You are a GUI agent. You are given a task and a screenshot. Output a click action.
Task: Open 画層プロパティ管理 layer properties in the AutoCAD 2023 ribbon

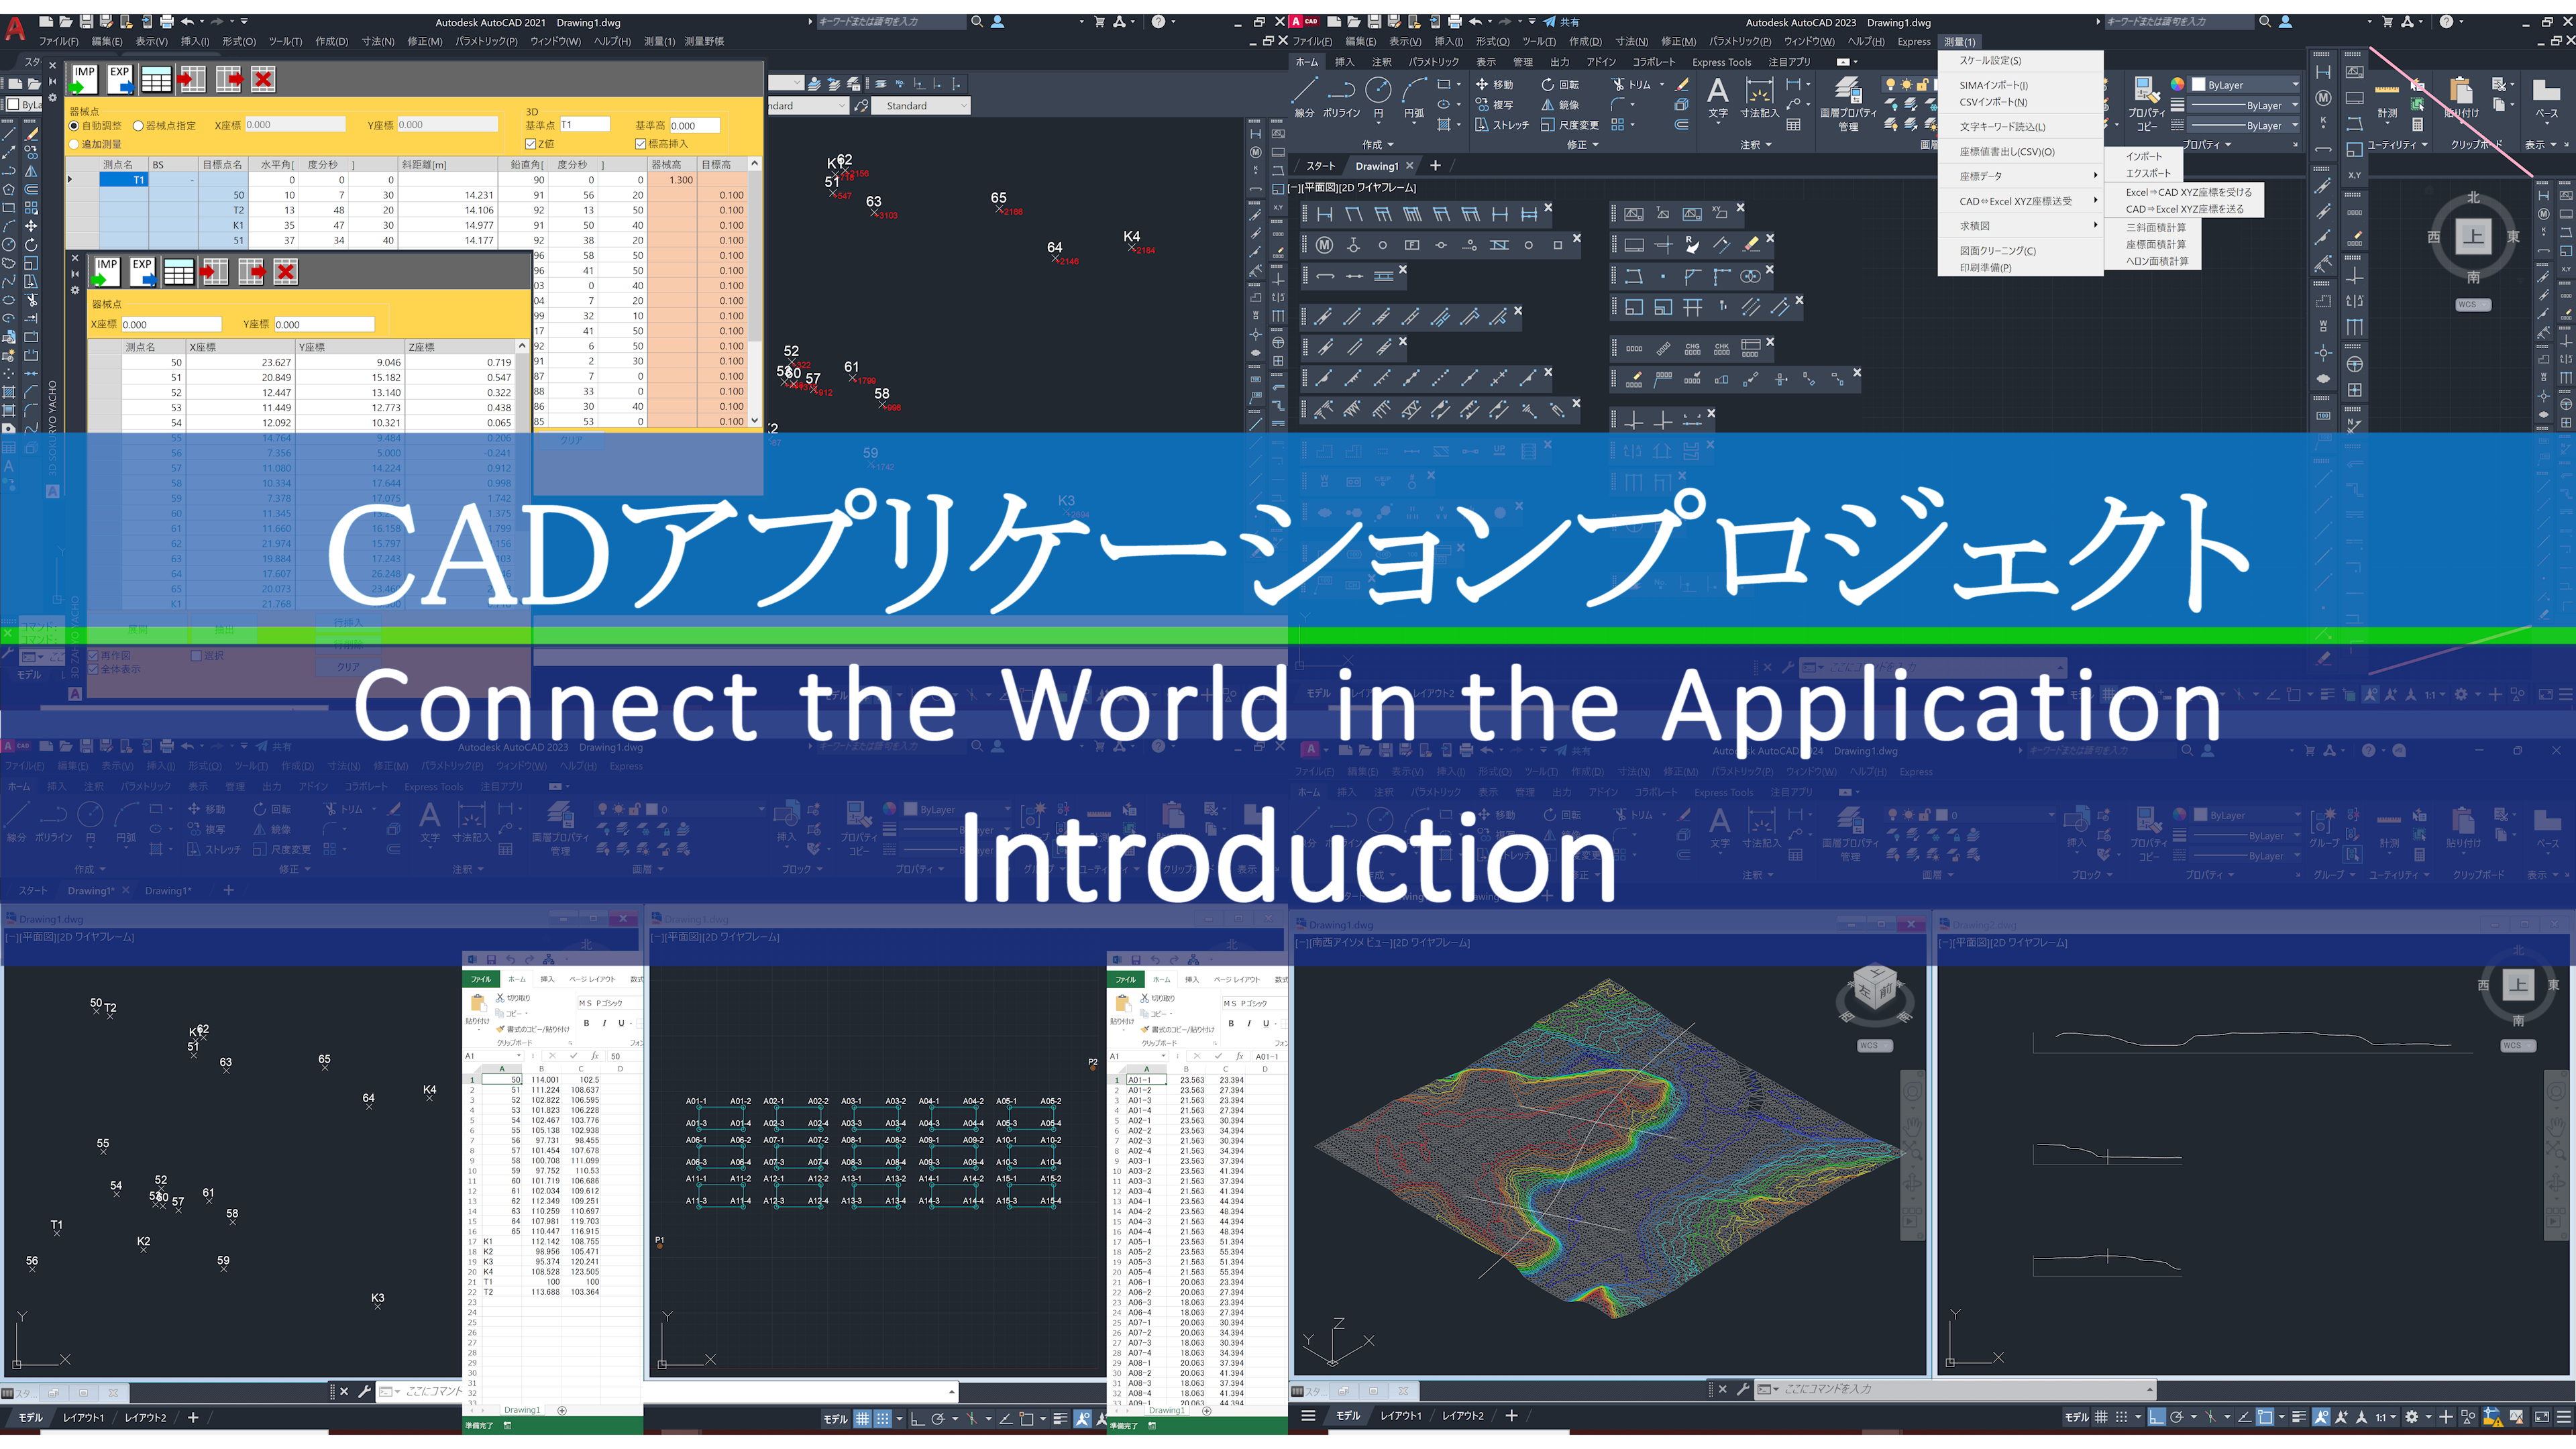coord(1848,104)
